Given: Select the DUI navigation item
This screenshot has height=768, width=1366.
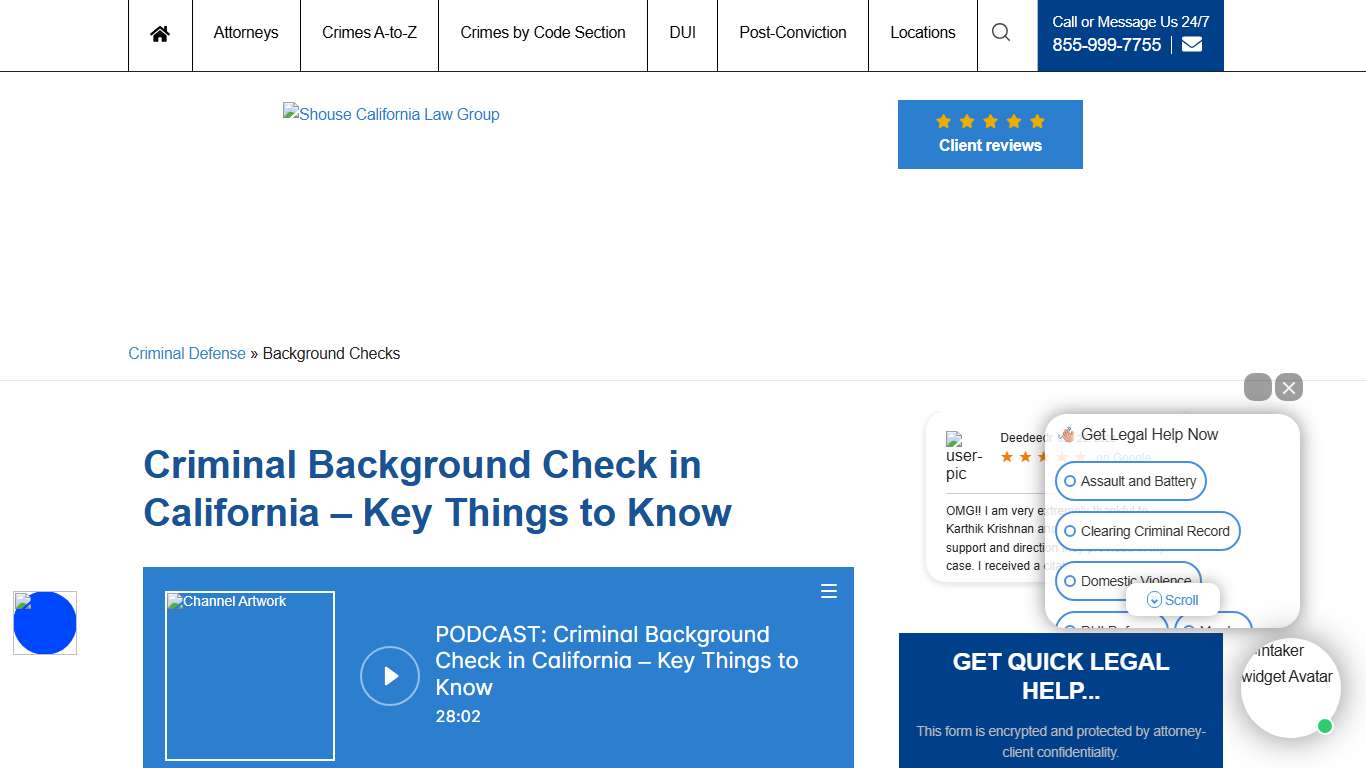Looking at the screenshot, I should (682, 32).
